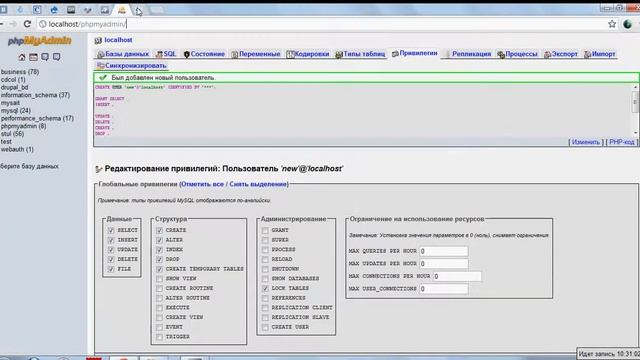Open the information_schema database
640x360 pixels.
coord(35,95)
